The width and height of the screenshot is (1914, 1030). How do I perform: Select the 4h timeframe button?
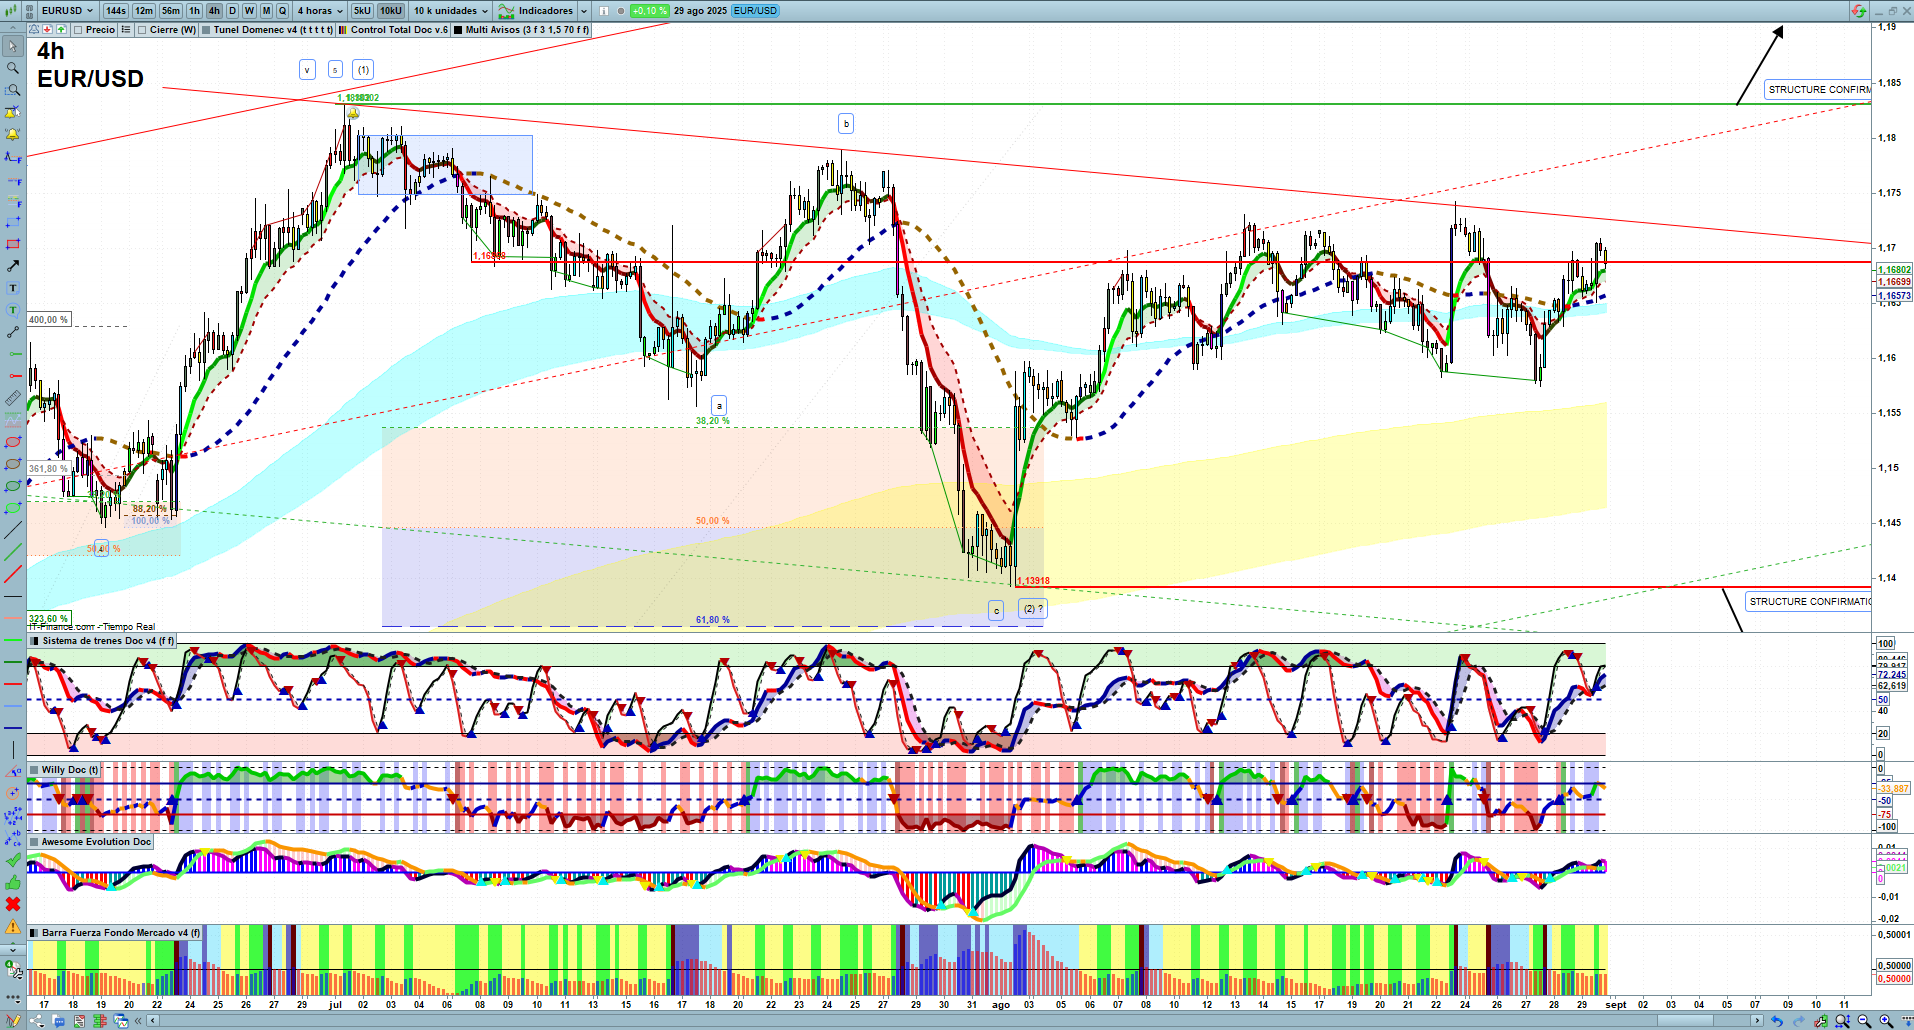point(214,11)
